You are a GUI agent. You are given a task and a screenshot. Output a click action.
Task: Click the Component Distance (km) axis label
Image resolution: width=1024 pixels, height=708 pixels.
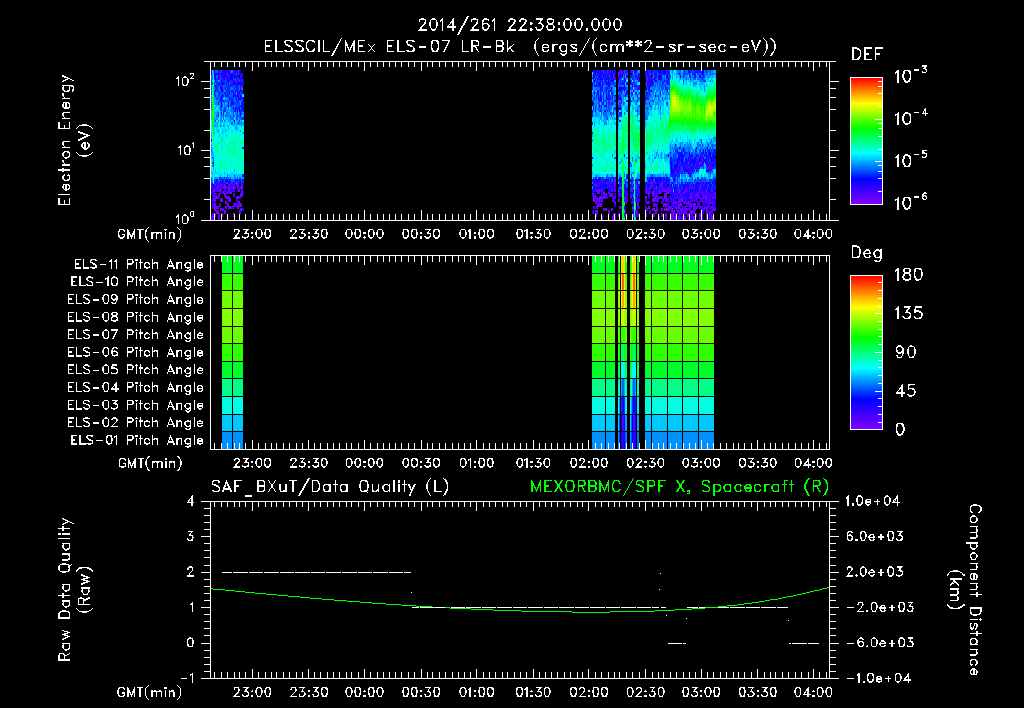click(965, 590)
